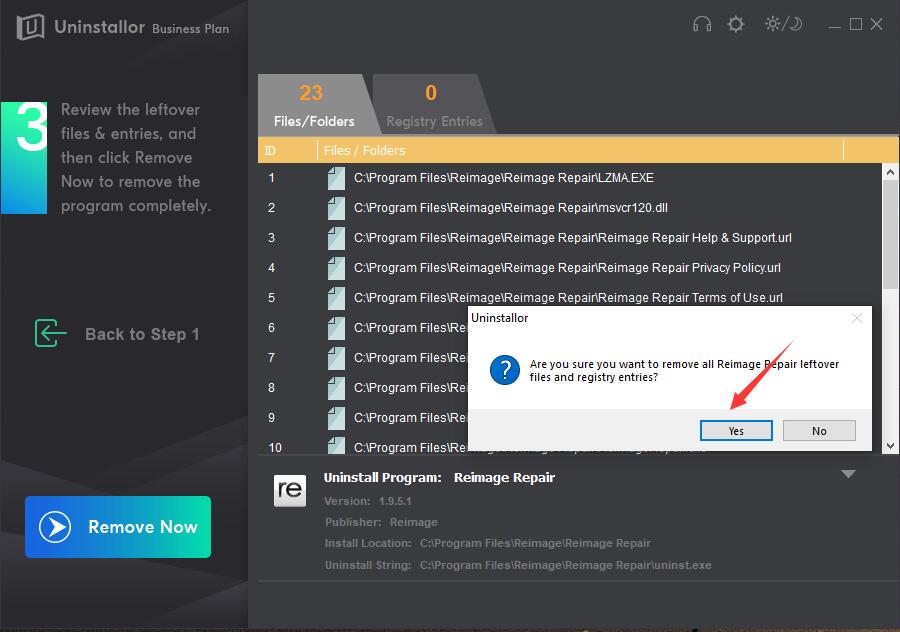Image resolution: width=900 pixels, height=632 pixels.
Task: Click the Files / Folders column header
Action: click(580, 150)
